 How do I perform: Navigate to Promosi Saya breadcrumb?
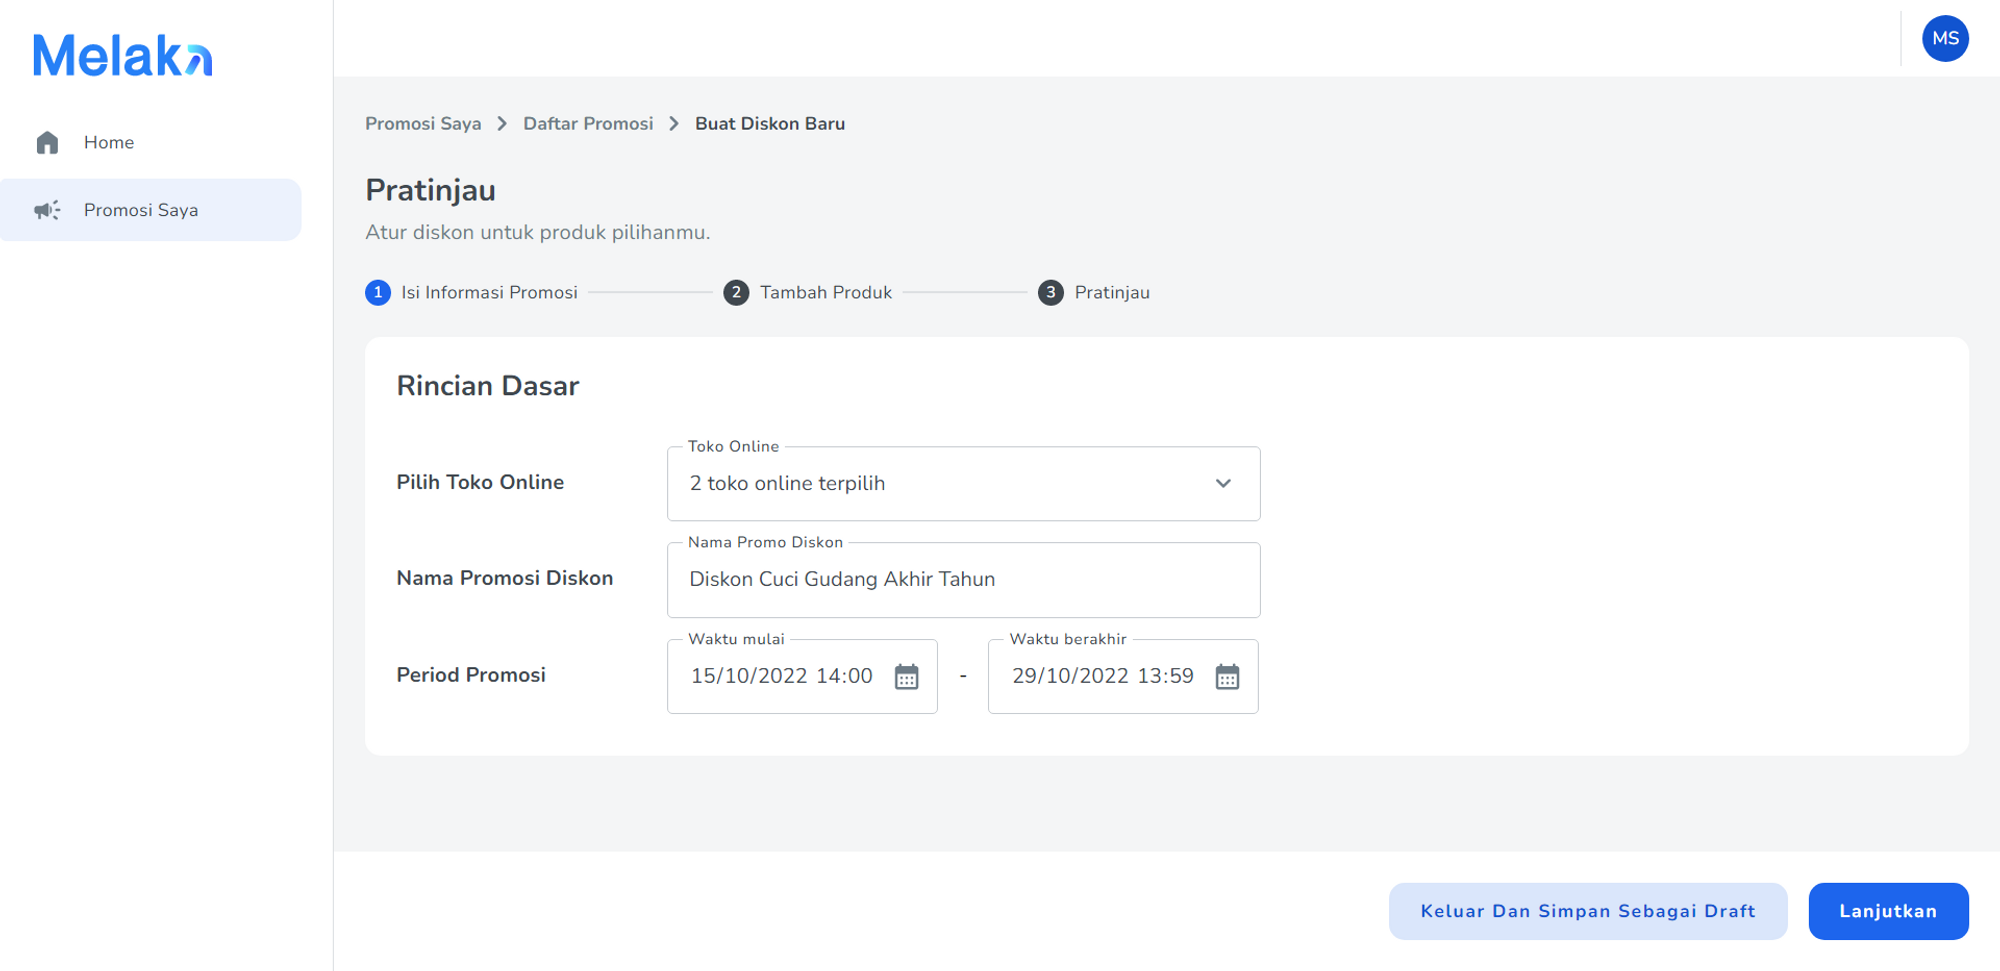pyautogui.click(x=423, y=123)
